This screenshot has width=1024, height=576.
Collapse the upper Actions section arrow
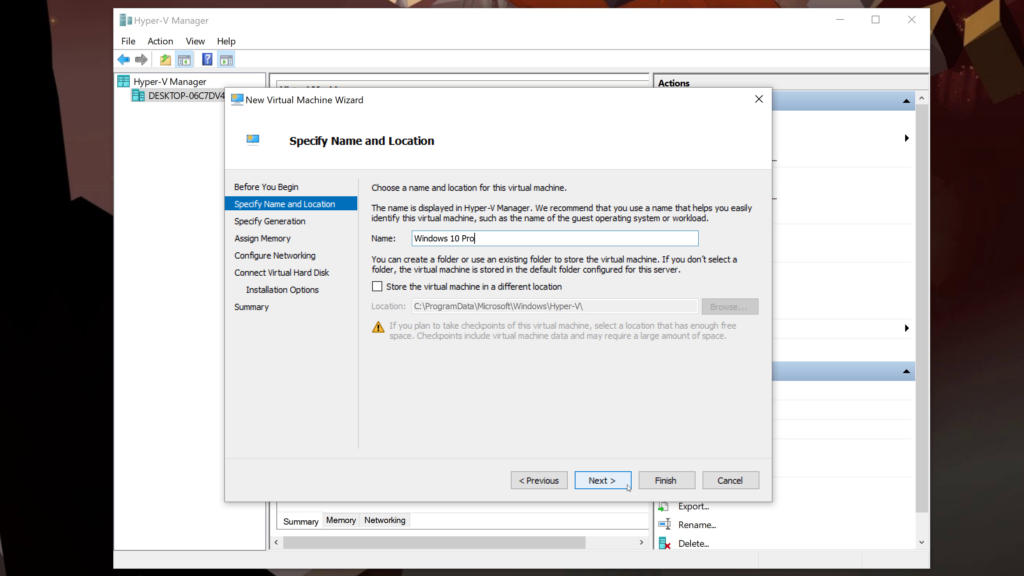tap(906, 101)
